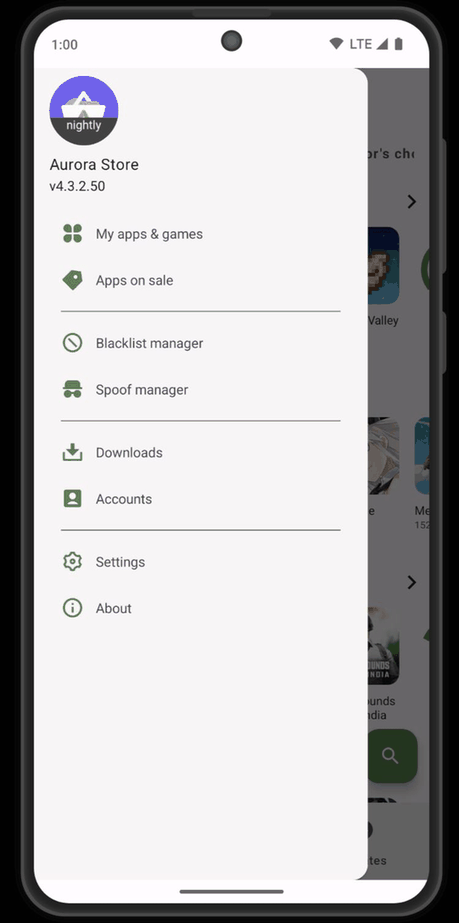Go to Accounts in the drawer

point(201,499)
